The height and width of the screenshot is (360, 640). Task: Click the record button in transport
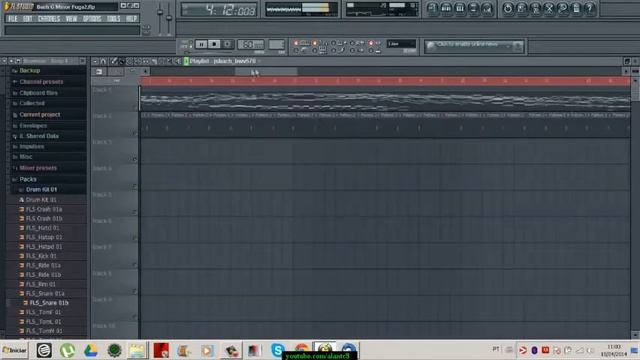coord(227,44)
